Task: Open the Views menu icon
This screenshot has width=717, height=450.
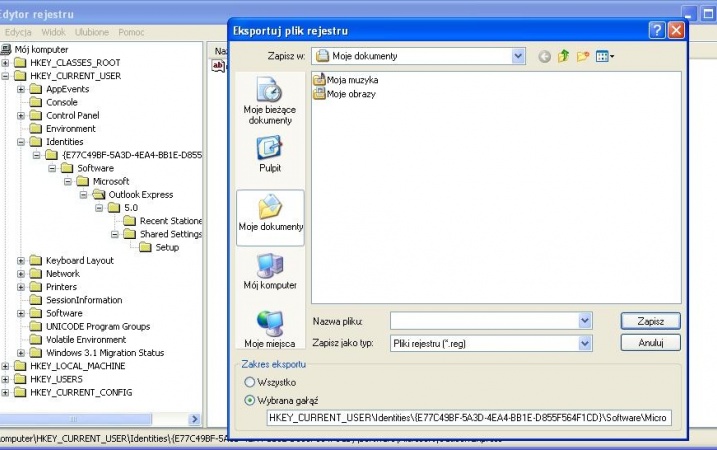Action: point(605,56)
